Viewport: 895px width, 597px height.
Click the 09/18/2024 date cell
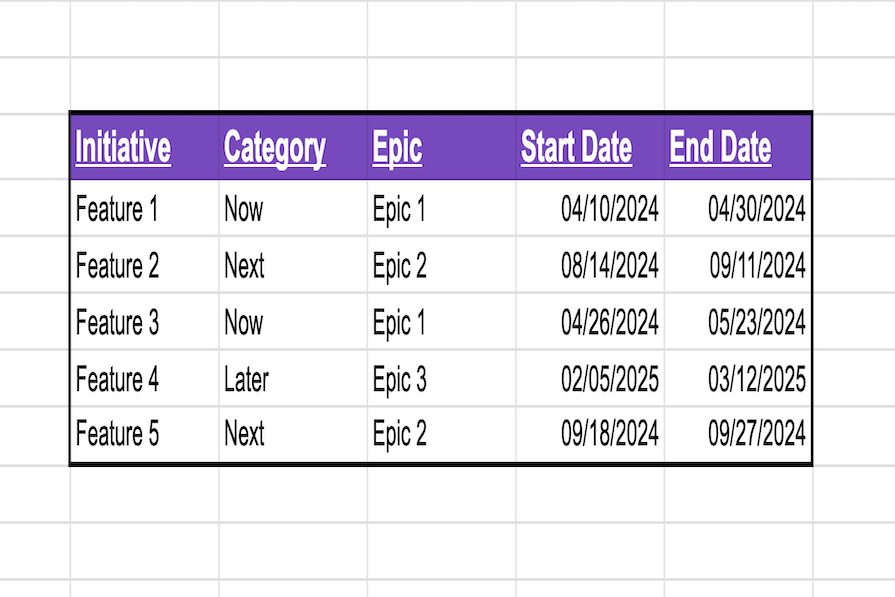tap(609, 434)
